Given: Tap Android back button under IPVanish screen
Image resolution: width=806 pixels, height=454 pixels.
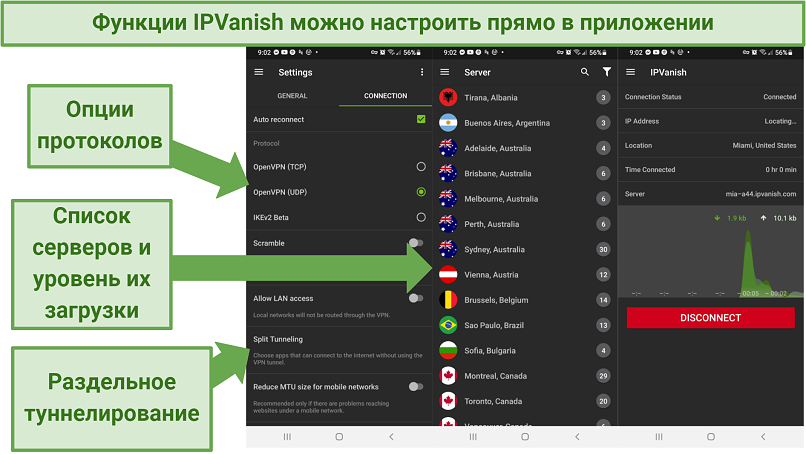Looking at the screenshot, I should tap(763, 437).
